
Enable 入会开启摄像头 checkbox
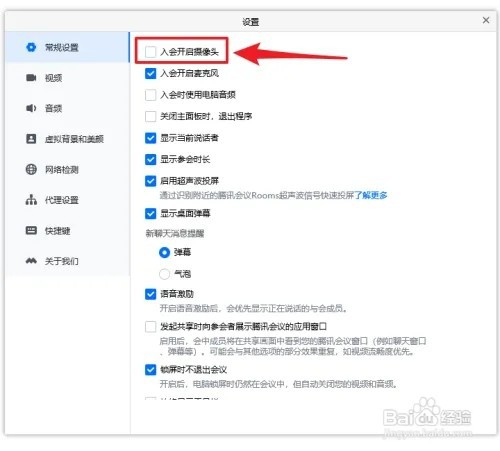150,52
